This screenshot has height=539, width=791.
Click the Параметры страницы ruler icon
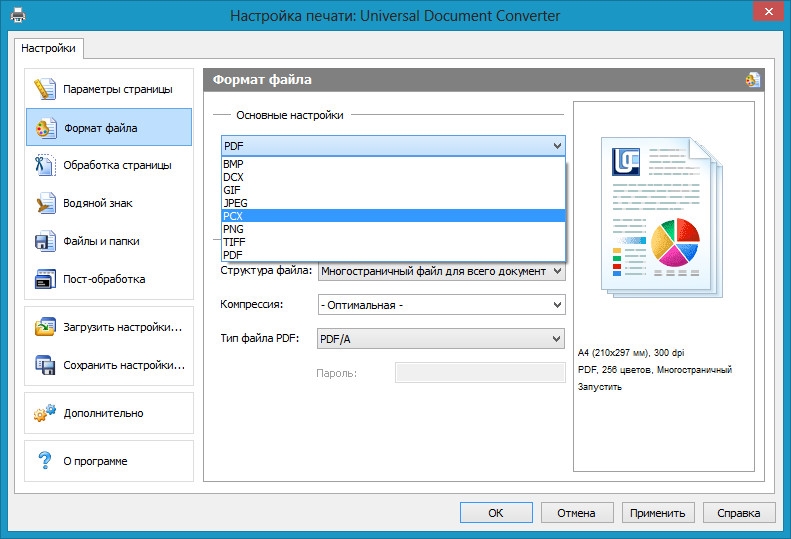(x=45, y=89)
